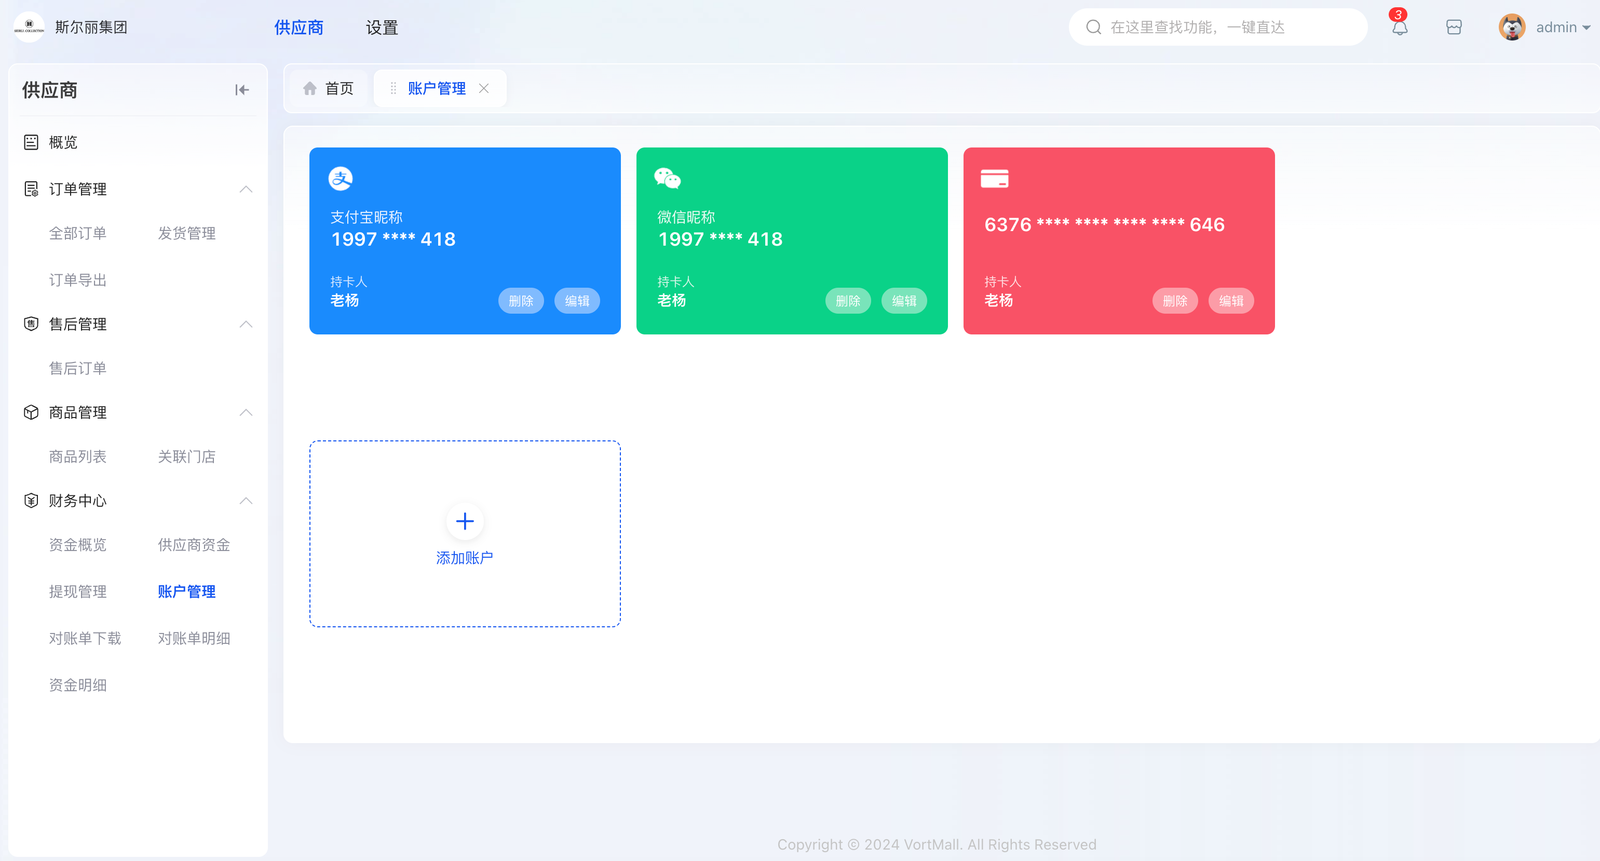The height and width of the screenshot is (861, 1600).
Task: Collapse the 财务中心 menu section
Action: [x=246, y=501]
